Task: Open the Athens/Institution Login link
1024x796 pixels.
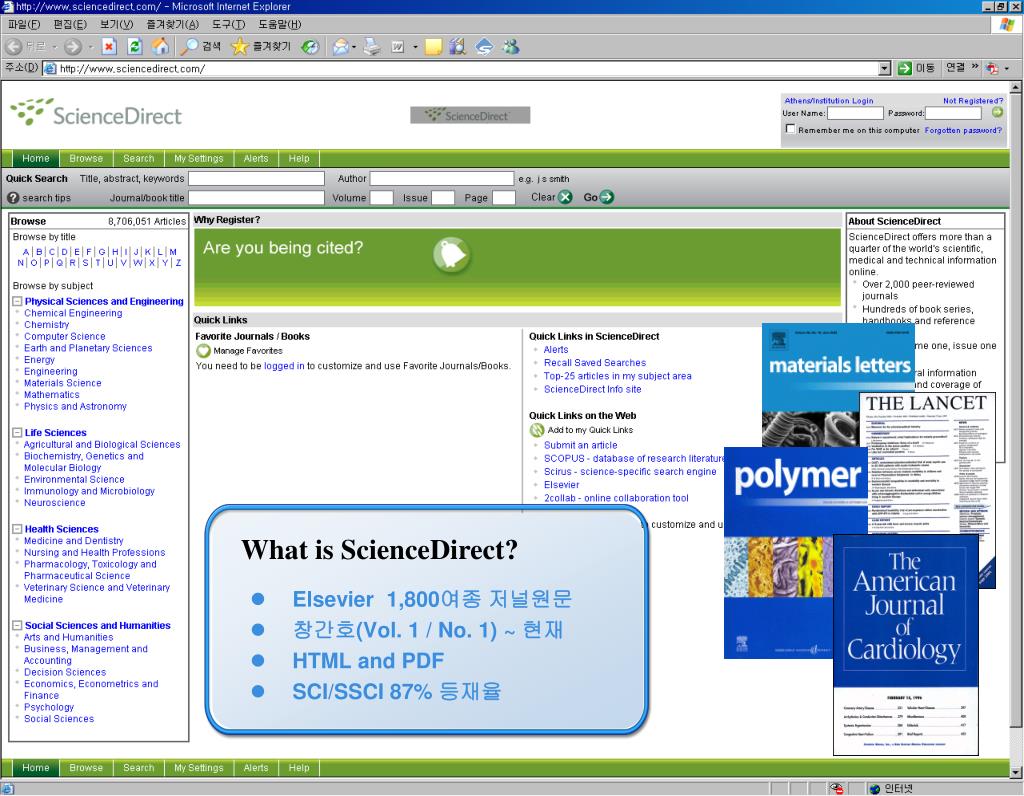Action: click(x=828, y=101)
